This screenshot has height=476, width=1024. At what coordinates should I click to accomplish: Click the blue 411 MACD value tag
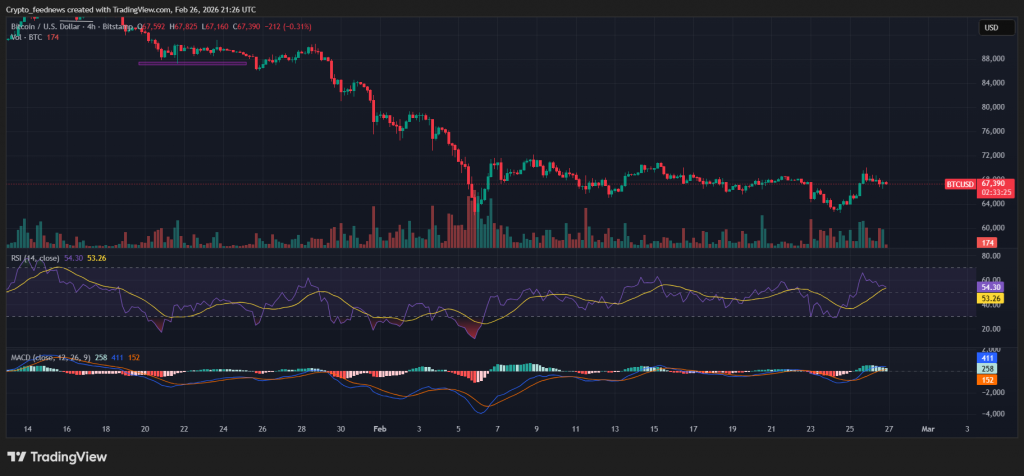[989, 357]
